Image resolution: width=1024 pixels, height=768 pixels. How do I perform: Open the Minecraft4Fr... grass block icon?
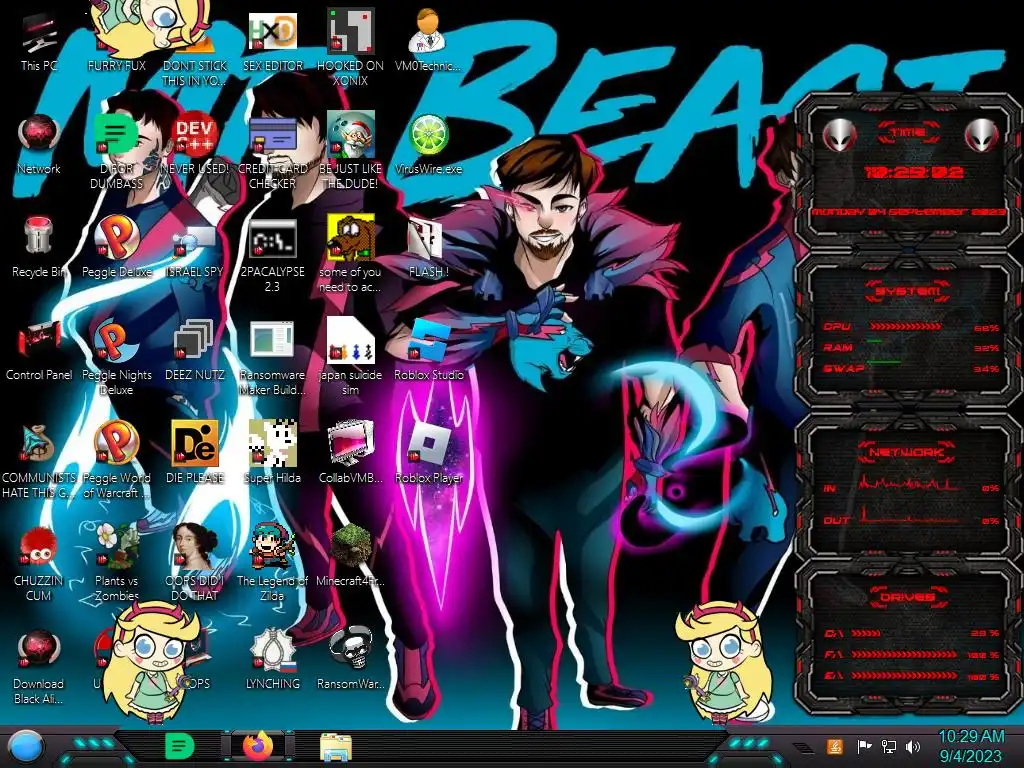point(351,556)
